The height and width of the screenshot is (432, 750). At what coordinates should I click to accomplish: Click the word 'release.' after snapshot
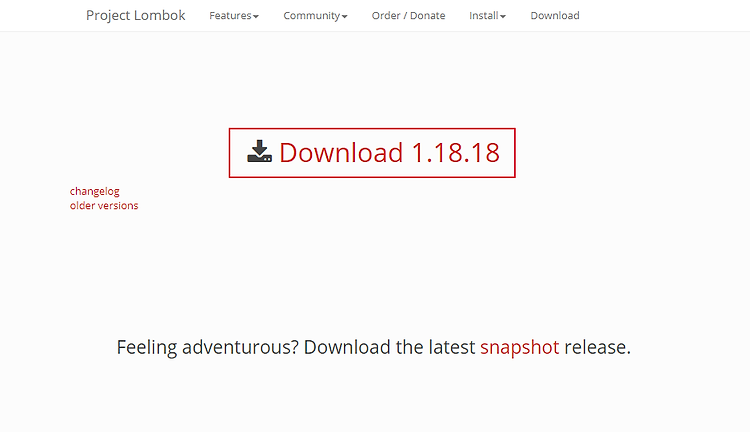pyautogui.click(x=597, y=347)
